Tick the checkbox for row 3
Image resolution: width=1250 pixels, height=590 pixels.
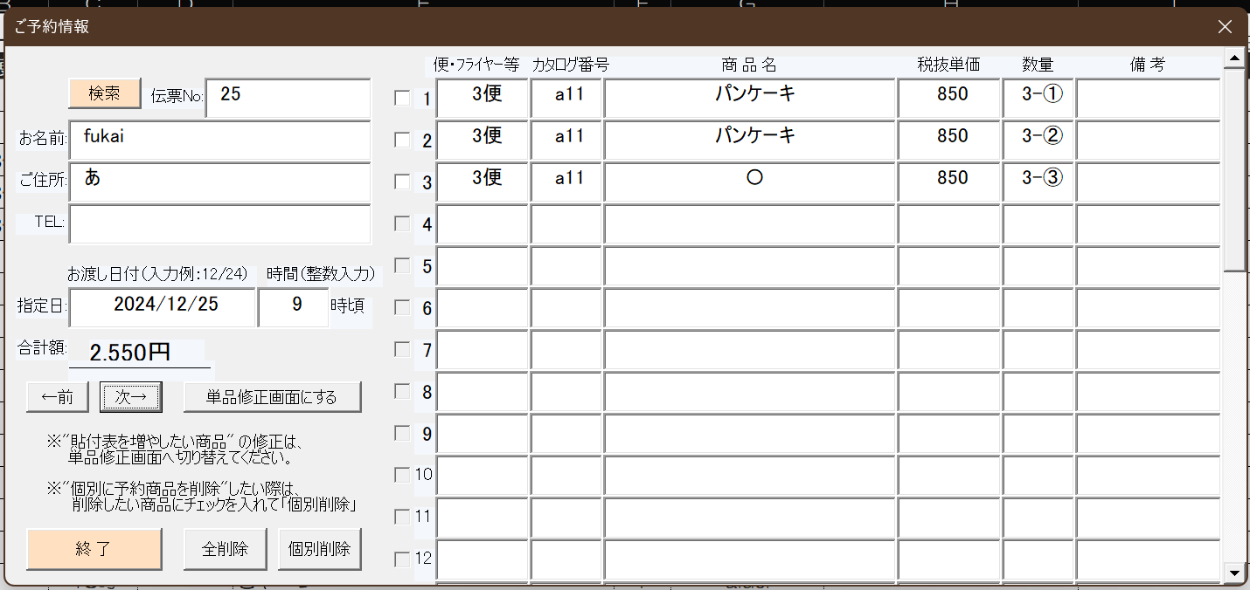pyautogui.click(x=402, y=183)
